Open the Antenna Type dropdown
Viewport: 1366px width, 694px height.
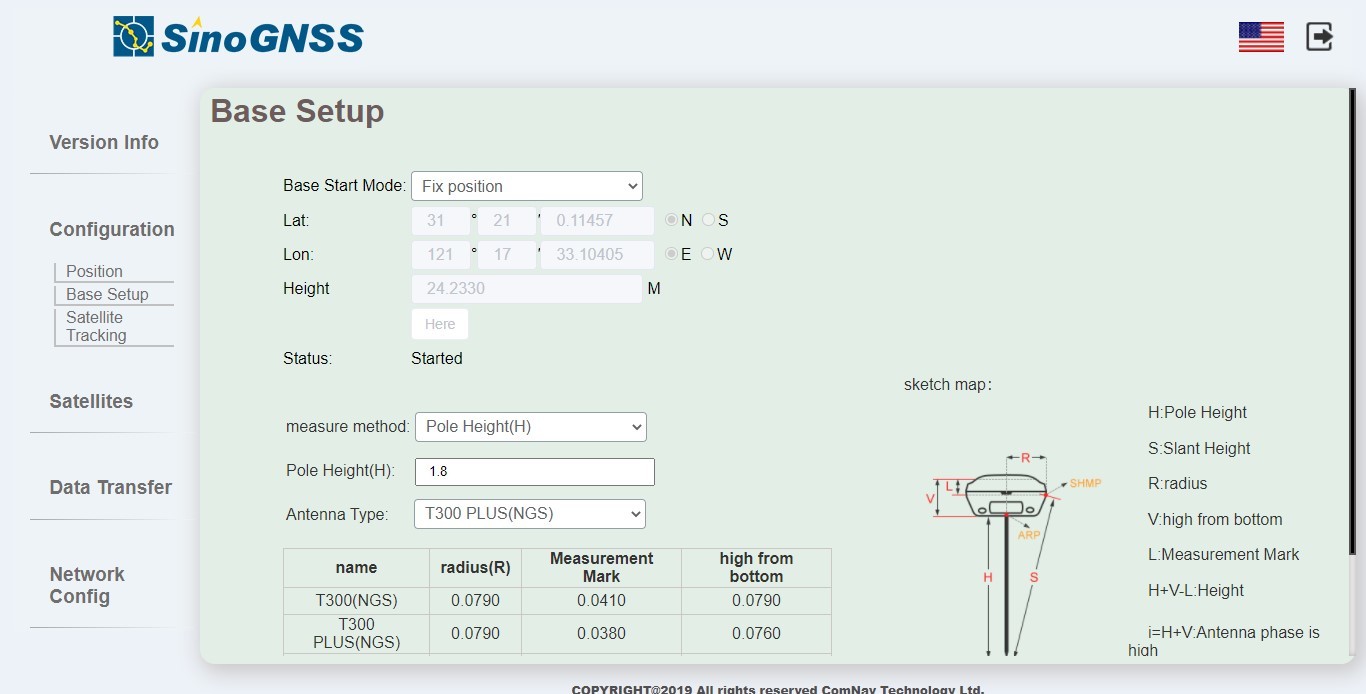click(530, 514)
